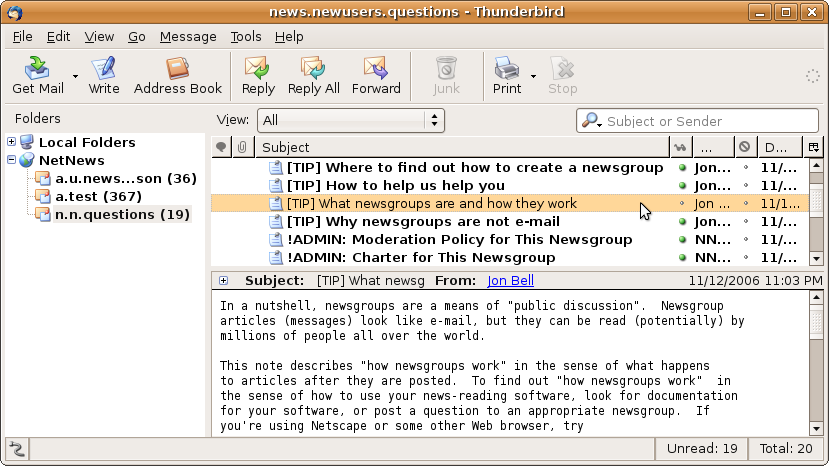Forward the selected message
Screen dimensions: 829x466
coord(375,69)
